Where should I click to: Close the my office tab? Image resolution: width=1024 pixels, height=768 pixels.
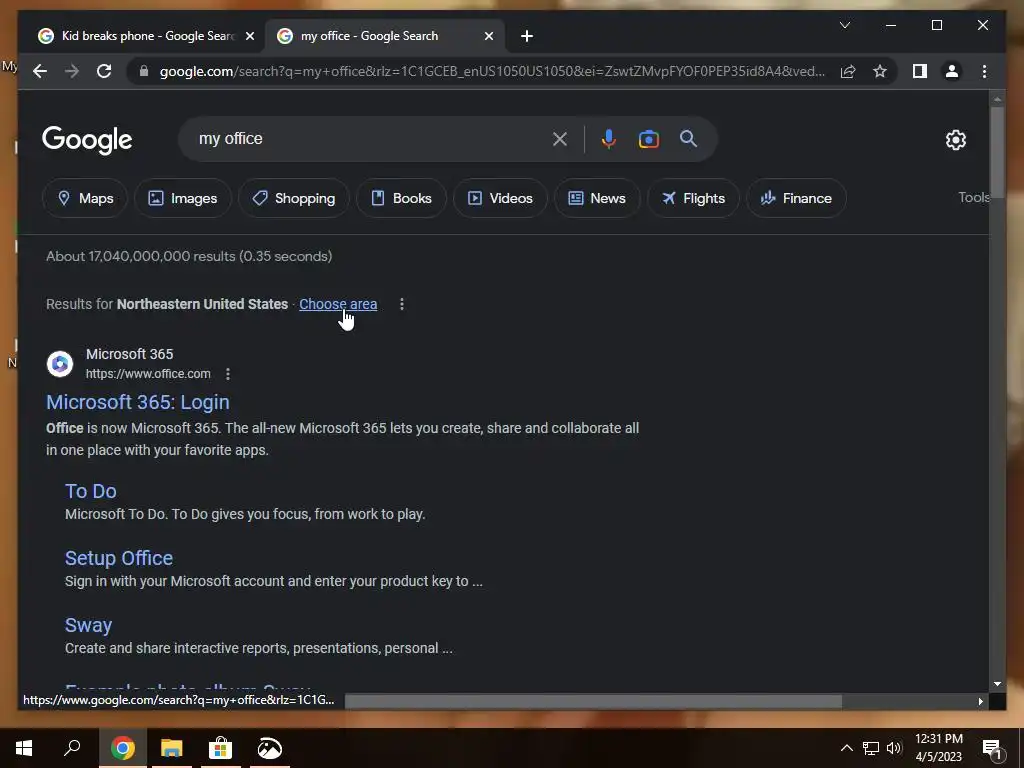pos(488,36)
